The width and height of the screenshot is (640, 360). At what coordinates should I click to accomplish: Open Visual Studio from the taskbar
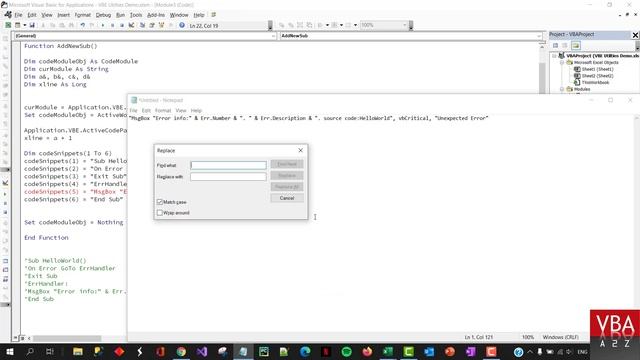point(202,351)
